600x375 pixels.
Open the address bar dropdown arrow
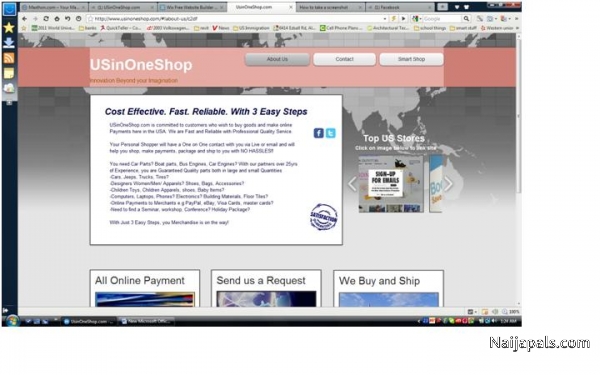pos(385,18)
